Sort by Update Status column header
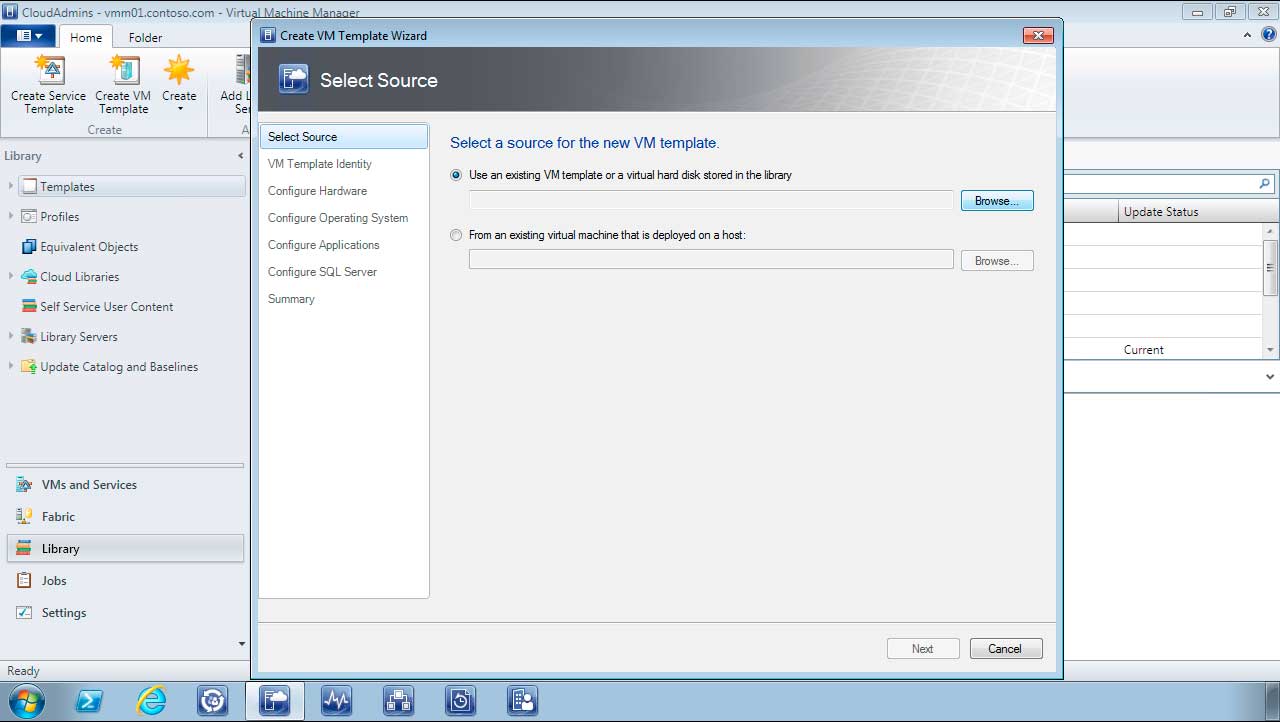The image size is (1280, 722). (1189, 212)
